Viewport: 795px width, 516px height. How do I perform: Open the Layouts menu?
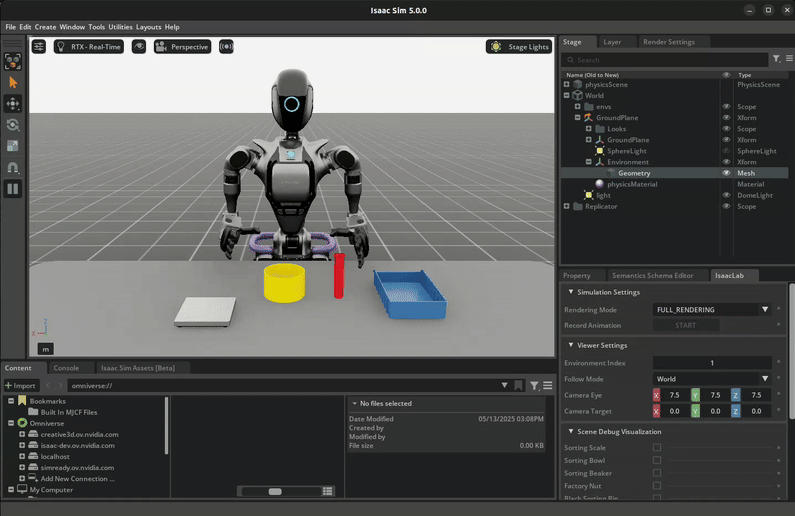(x=149, y=27)
